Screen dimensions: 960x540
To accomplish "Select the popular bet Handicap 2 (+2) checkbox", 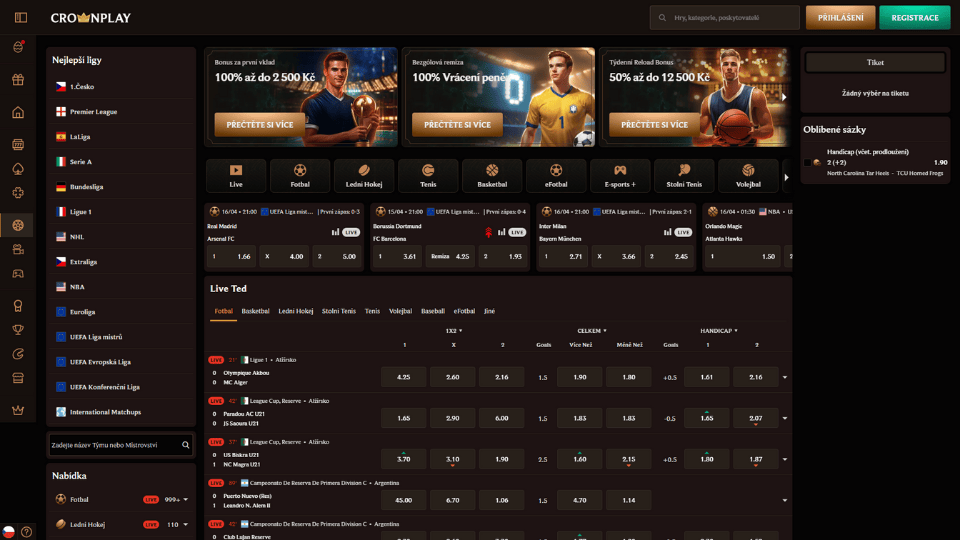I will 808,163.
